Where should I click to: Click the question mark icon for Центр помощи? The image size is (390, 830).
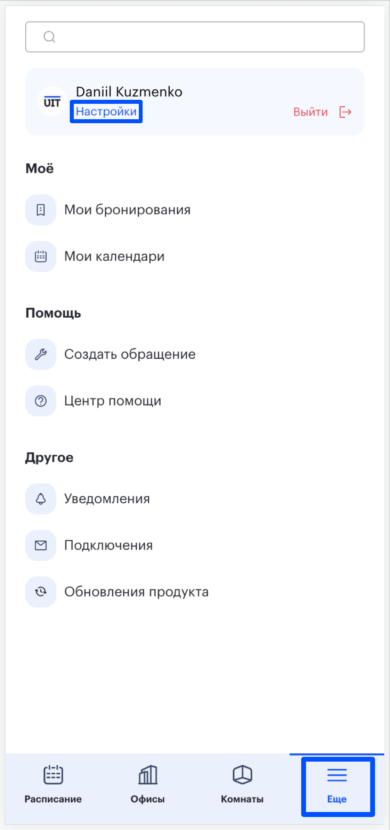(41, 401)
